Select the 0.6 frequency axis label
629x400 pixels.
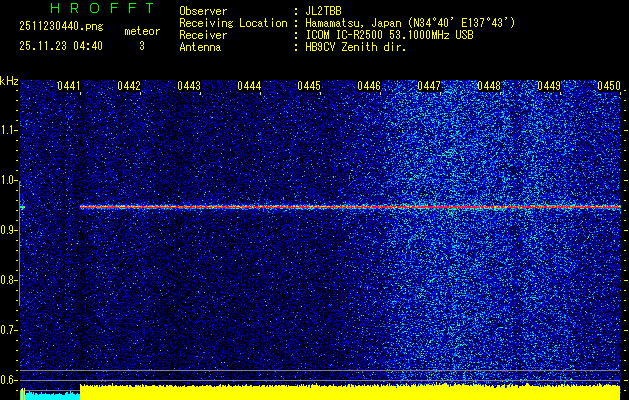click(x=9, y=379)
